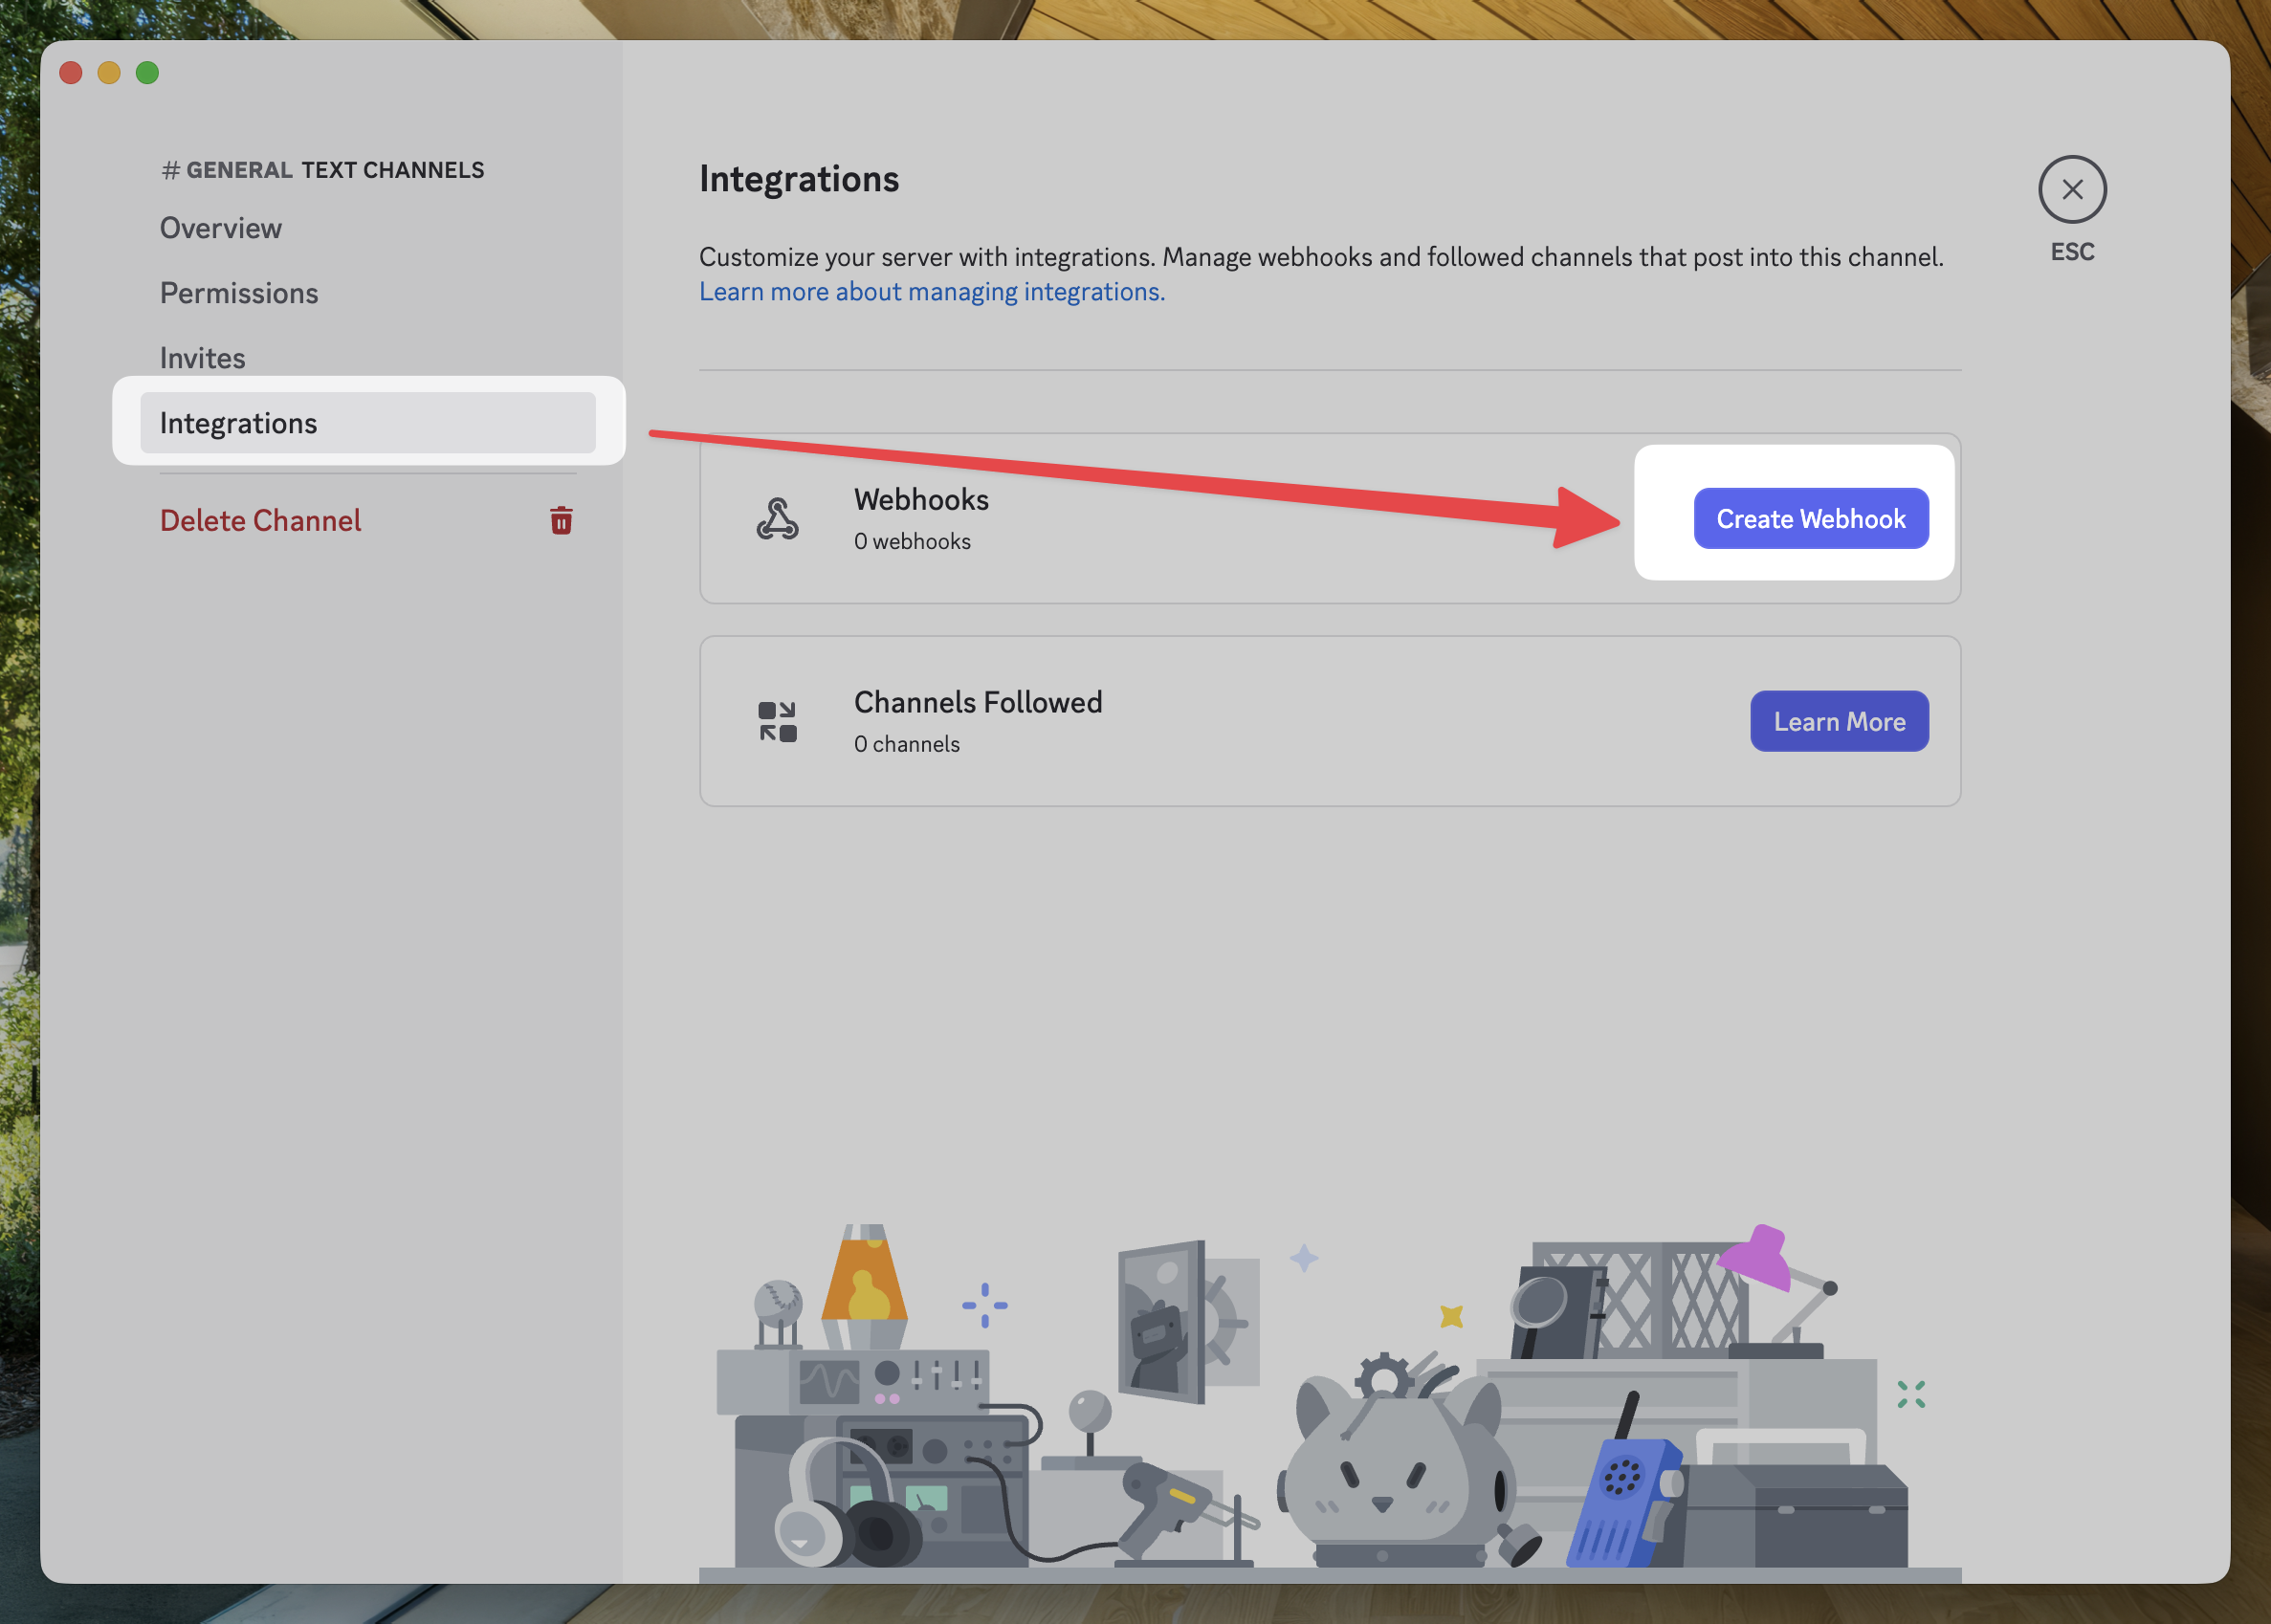Click the Channels Followed card title
This screenshot has height=1624, width=2271.
[x=977, y=702]
